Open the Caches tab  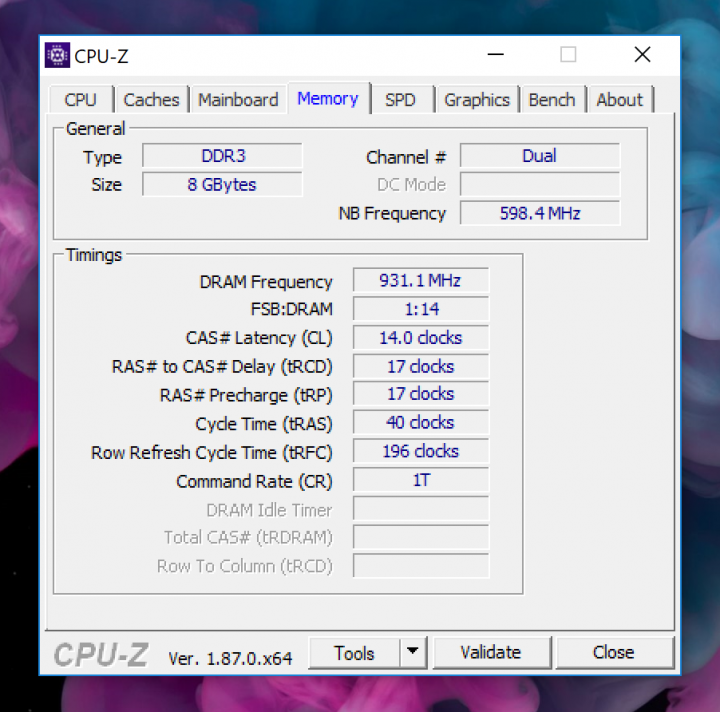tap(152, 100)
